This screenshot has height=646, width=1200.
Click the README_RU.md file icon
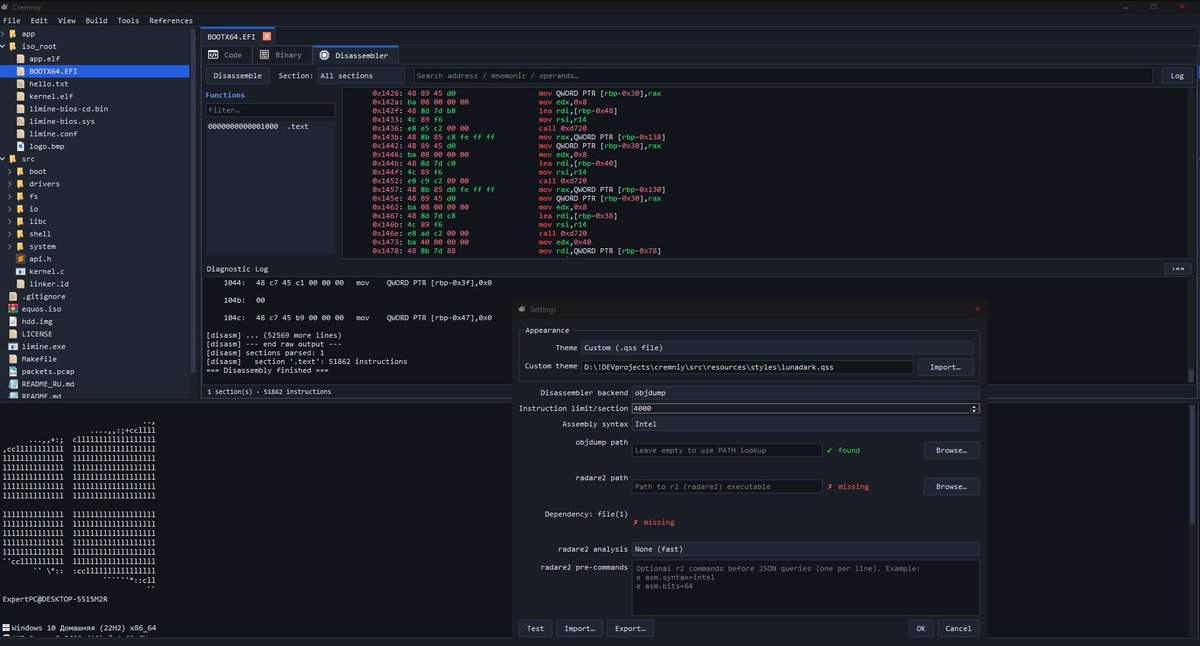pos(12,384)
